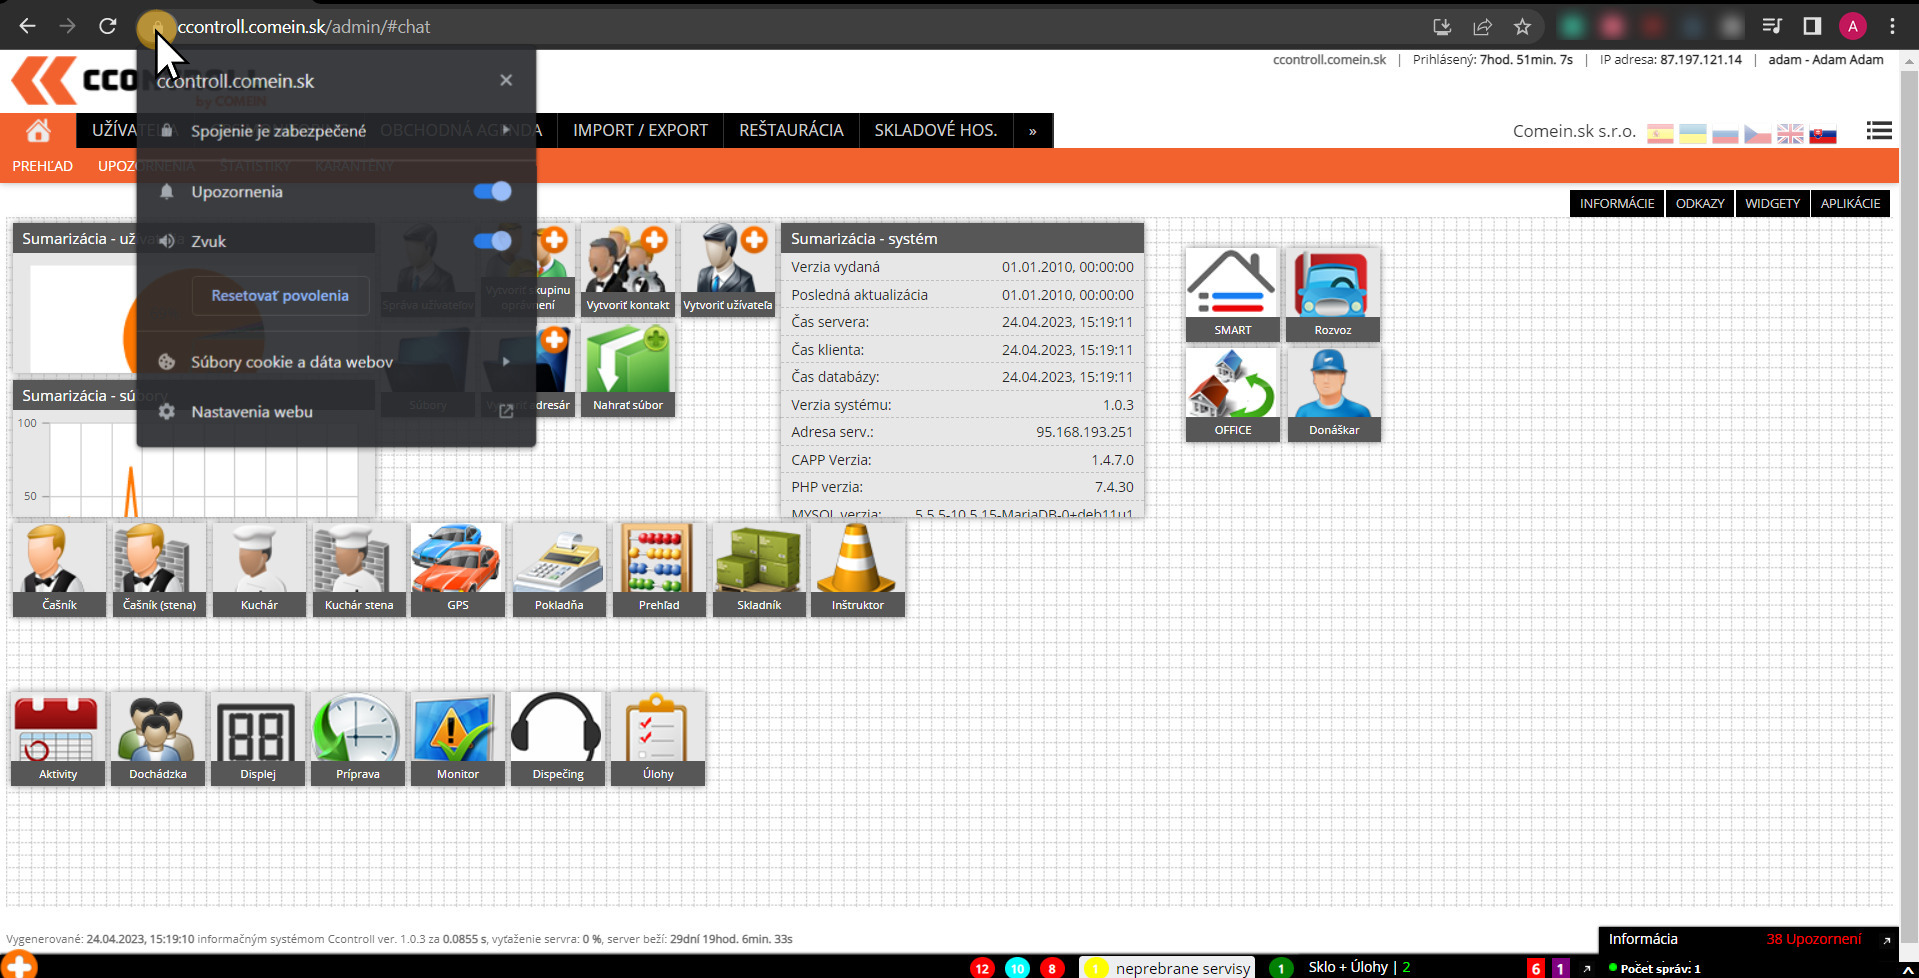Screen dimensions: 1919x978
Task: Click the Úlohy clipboard icon
Action: coord(657,737)
